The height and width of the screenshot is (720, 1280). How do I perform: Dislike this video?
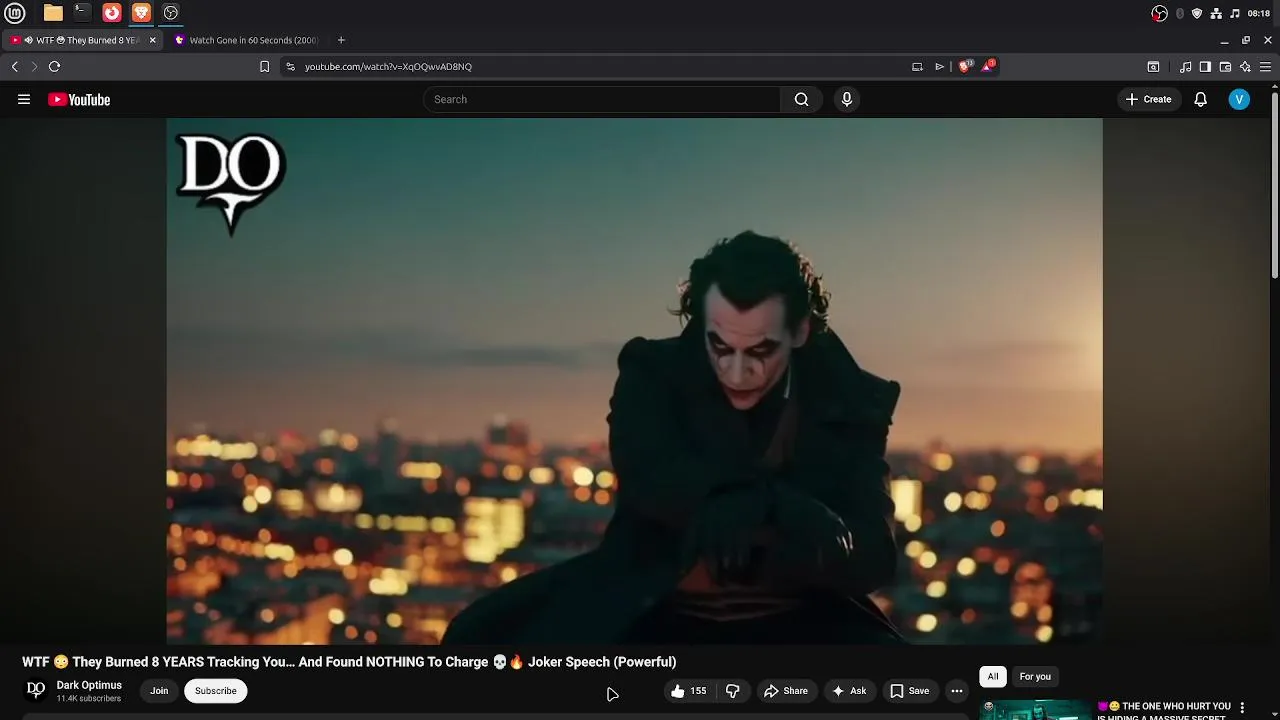pos(733,691)
